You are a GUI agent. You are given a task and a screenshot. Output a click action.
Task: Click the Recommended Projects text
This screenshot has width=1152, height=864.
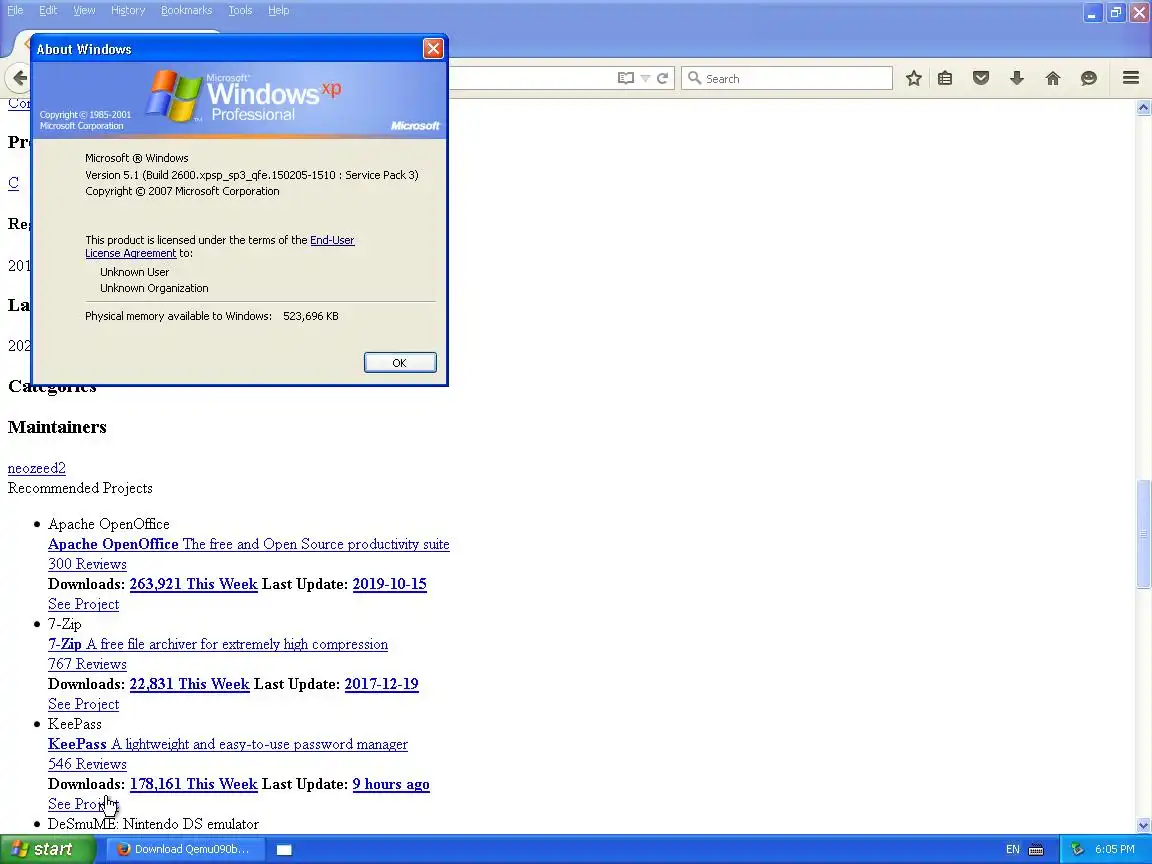tap(80, 488)
